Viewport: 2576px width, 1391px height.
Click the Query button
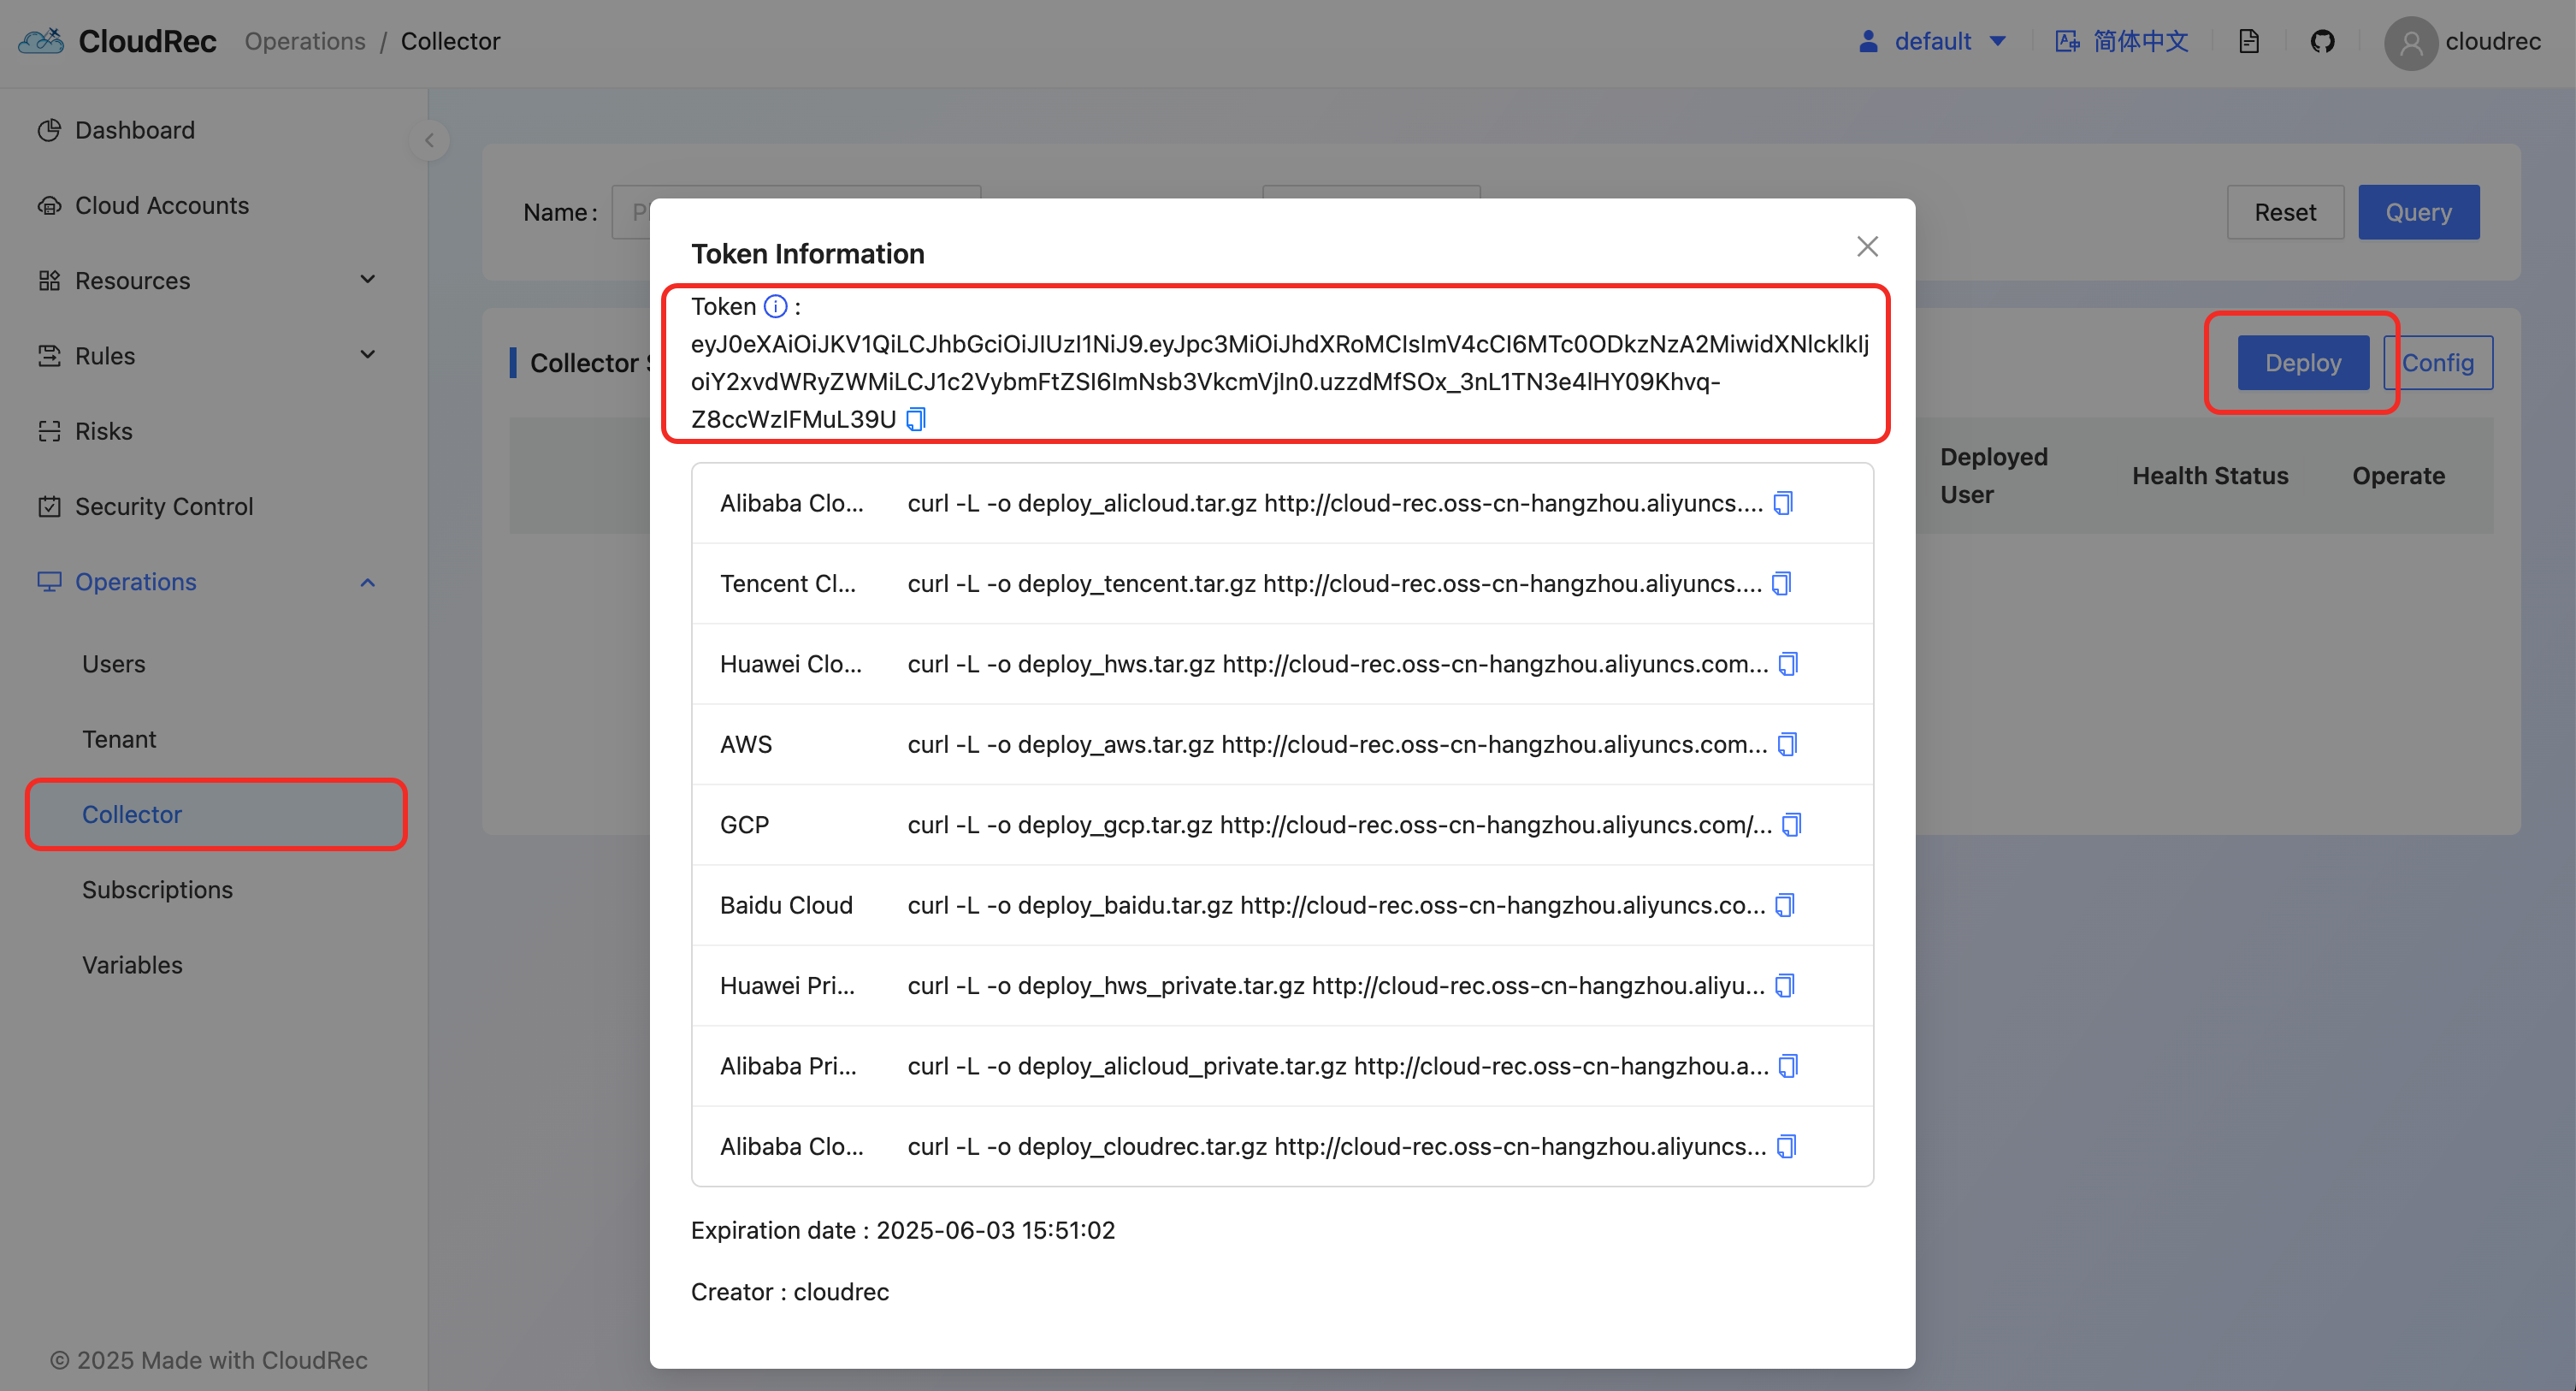coord(2417,212)
